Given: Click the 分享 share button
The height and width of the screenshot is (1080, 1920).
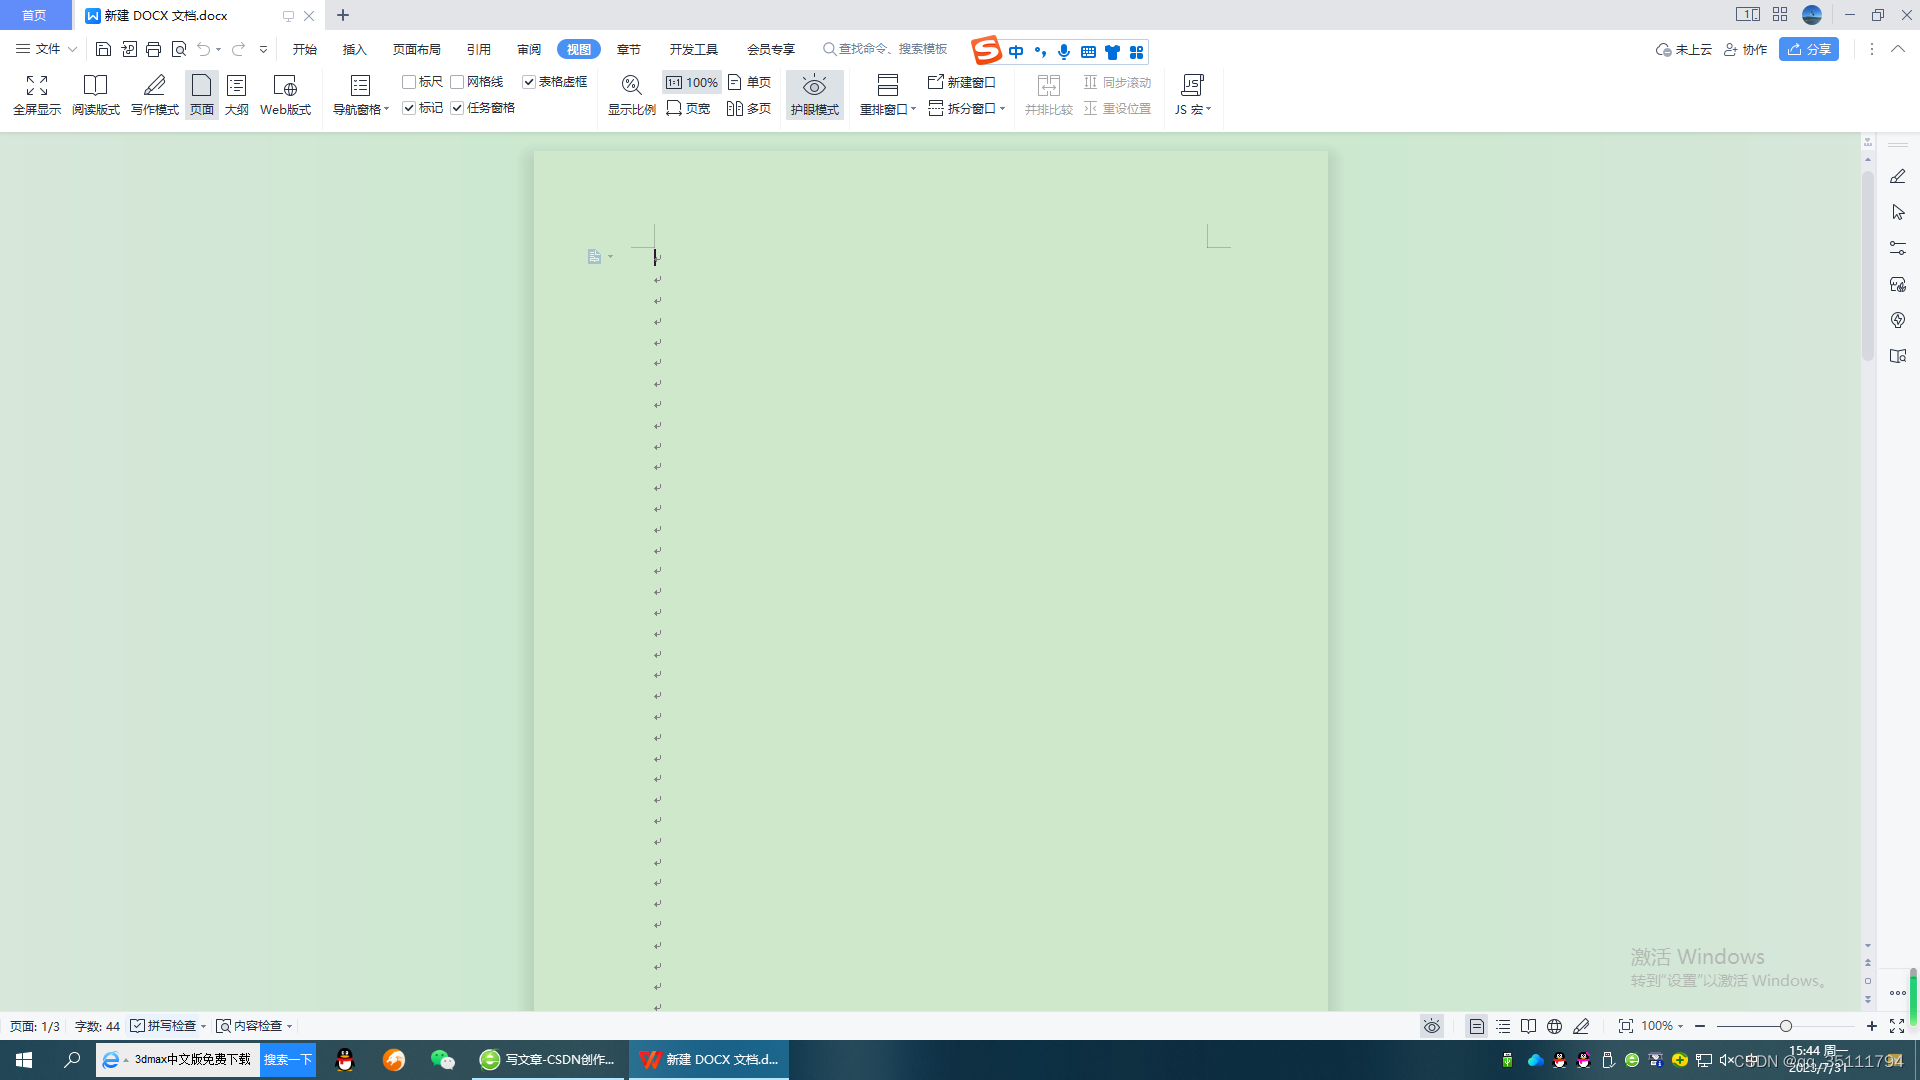Looking at the screenshot, I should [1808, 49].
